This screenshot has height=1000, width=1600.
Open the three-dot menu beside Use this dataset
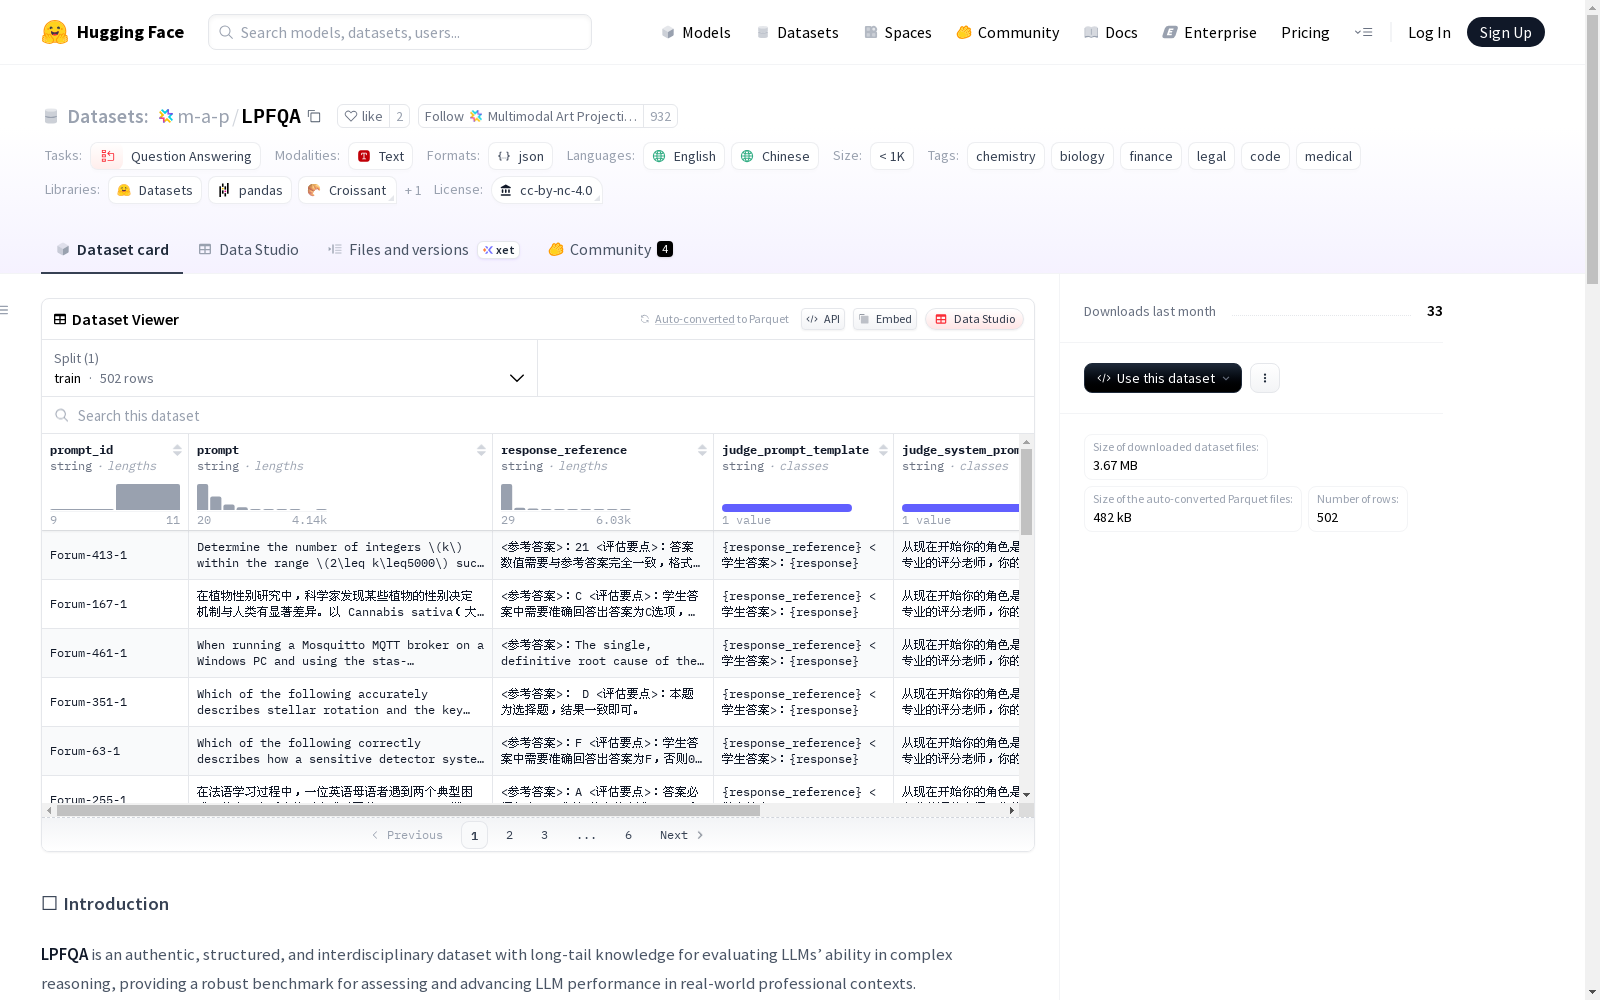[x=1265, y=378]
